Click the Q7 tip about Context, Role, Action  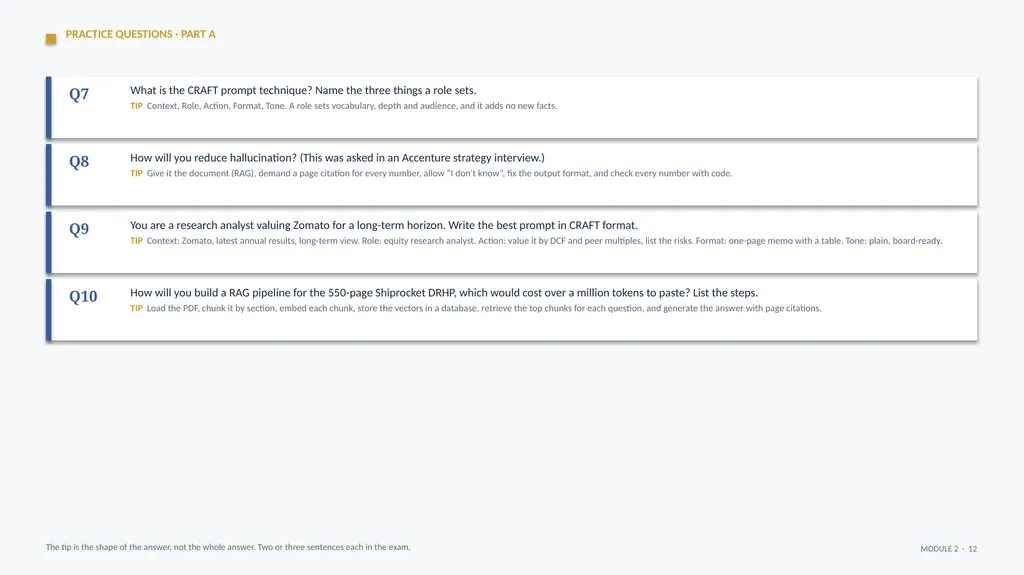click(x=352, y=106)
